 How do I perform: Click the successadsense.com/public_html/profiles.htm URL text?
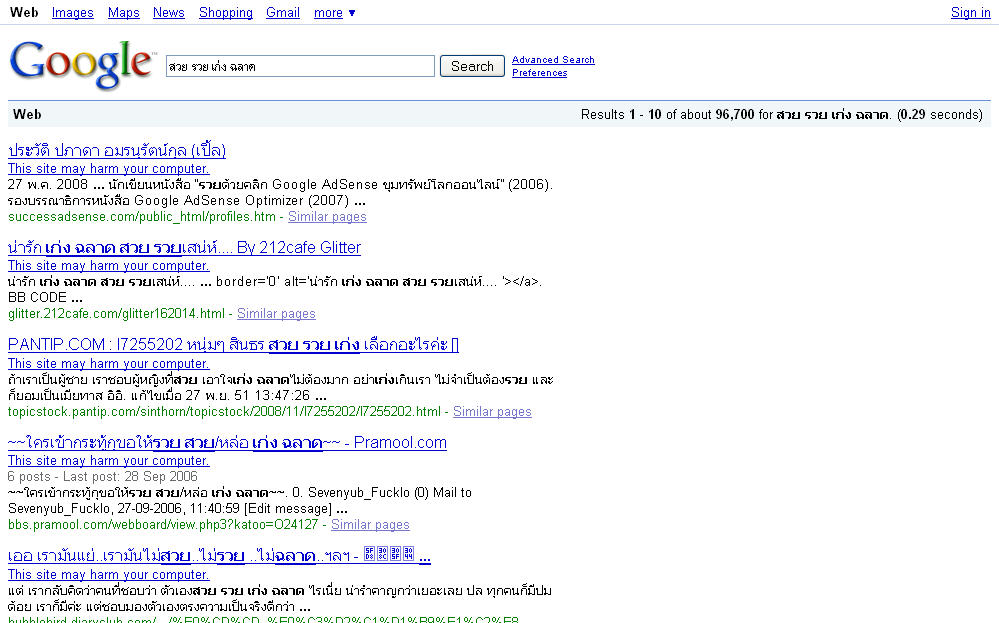tap(141, 217)
